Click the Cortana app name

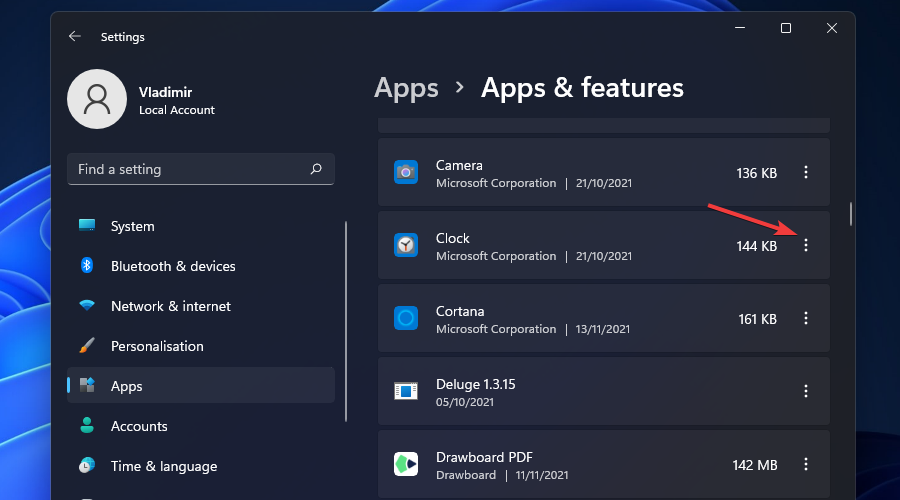click(460, 311)
